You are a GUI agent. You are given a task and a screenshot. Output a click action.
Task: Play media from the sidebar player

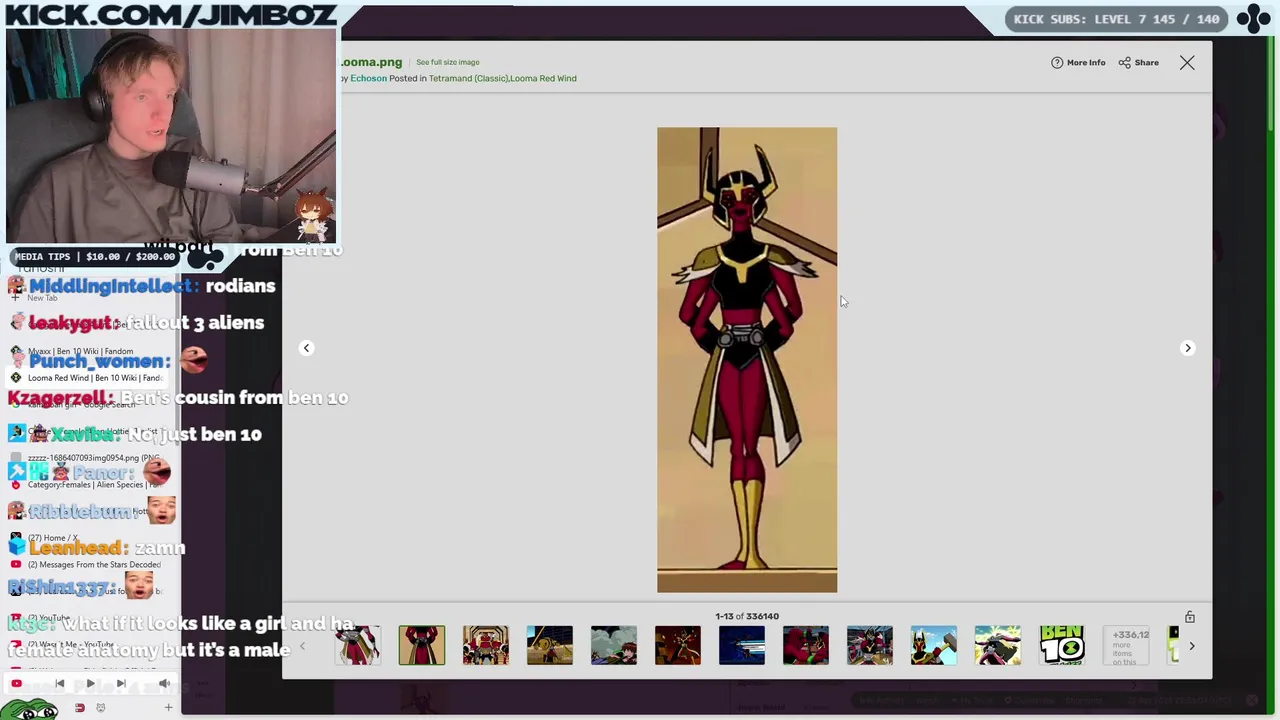pyautogui.click(x=90, y=684)
